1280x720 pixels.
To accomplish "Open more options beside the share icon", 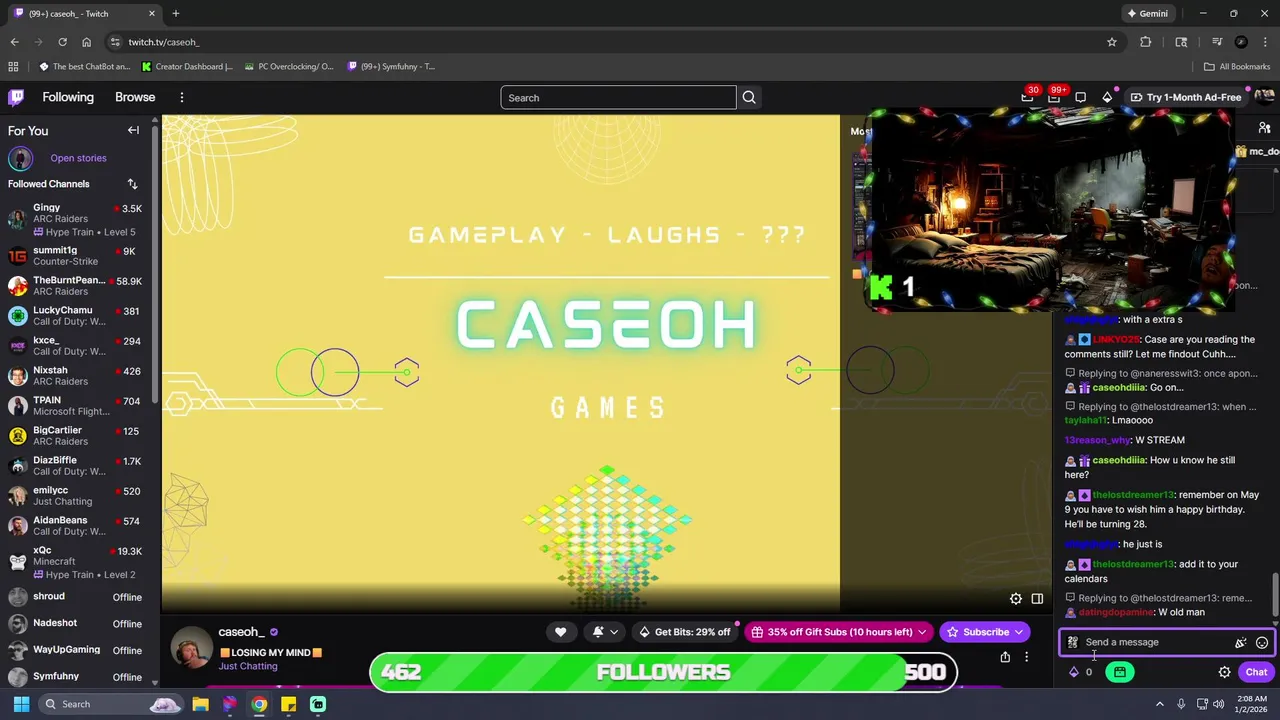I will [1026, 657].
